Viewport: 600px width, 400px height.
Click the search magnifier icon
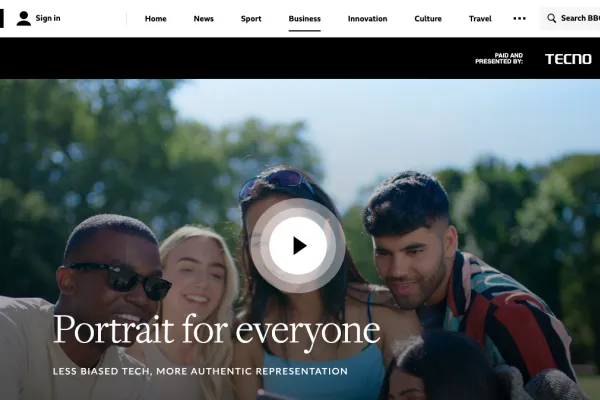[551, 18]
